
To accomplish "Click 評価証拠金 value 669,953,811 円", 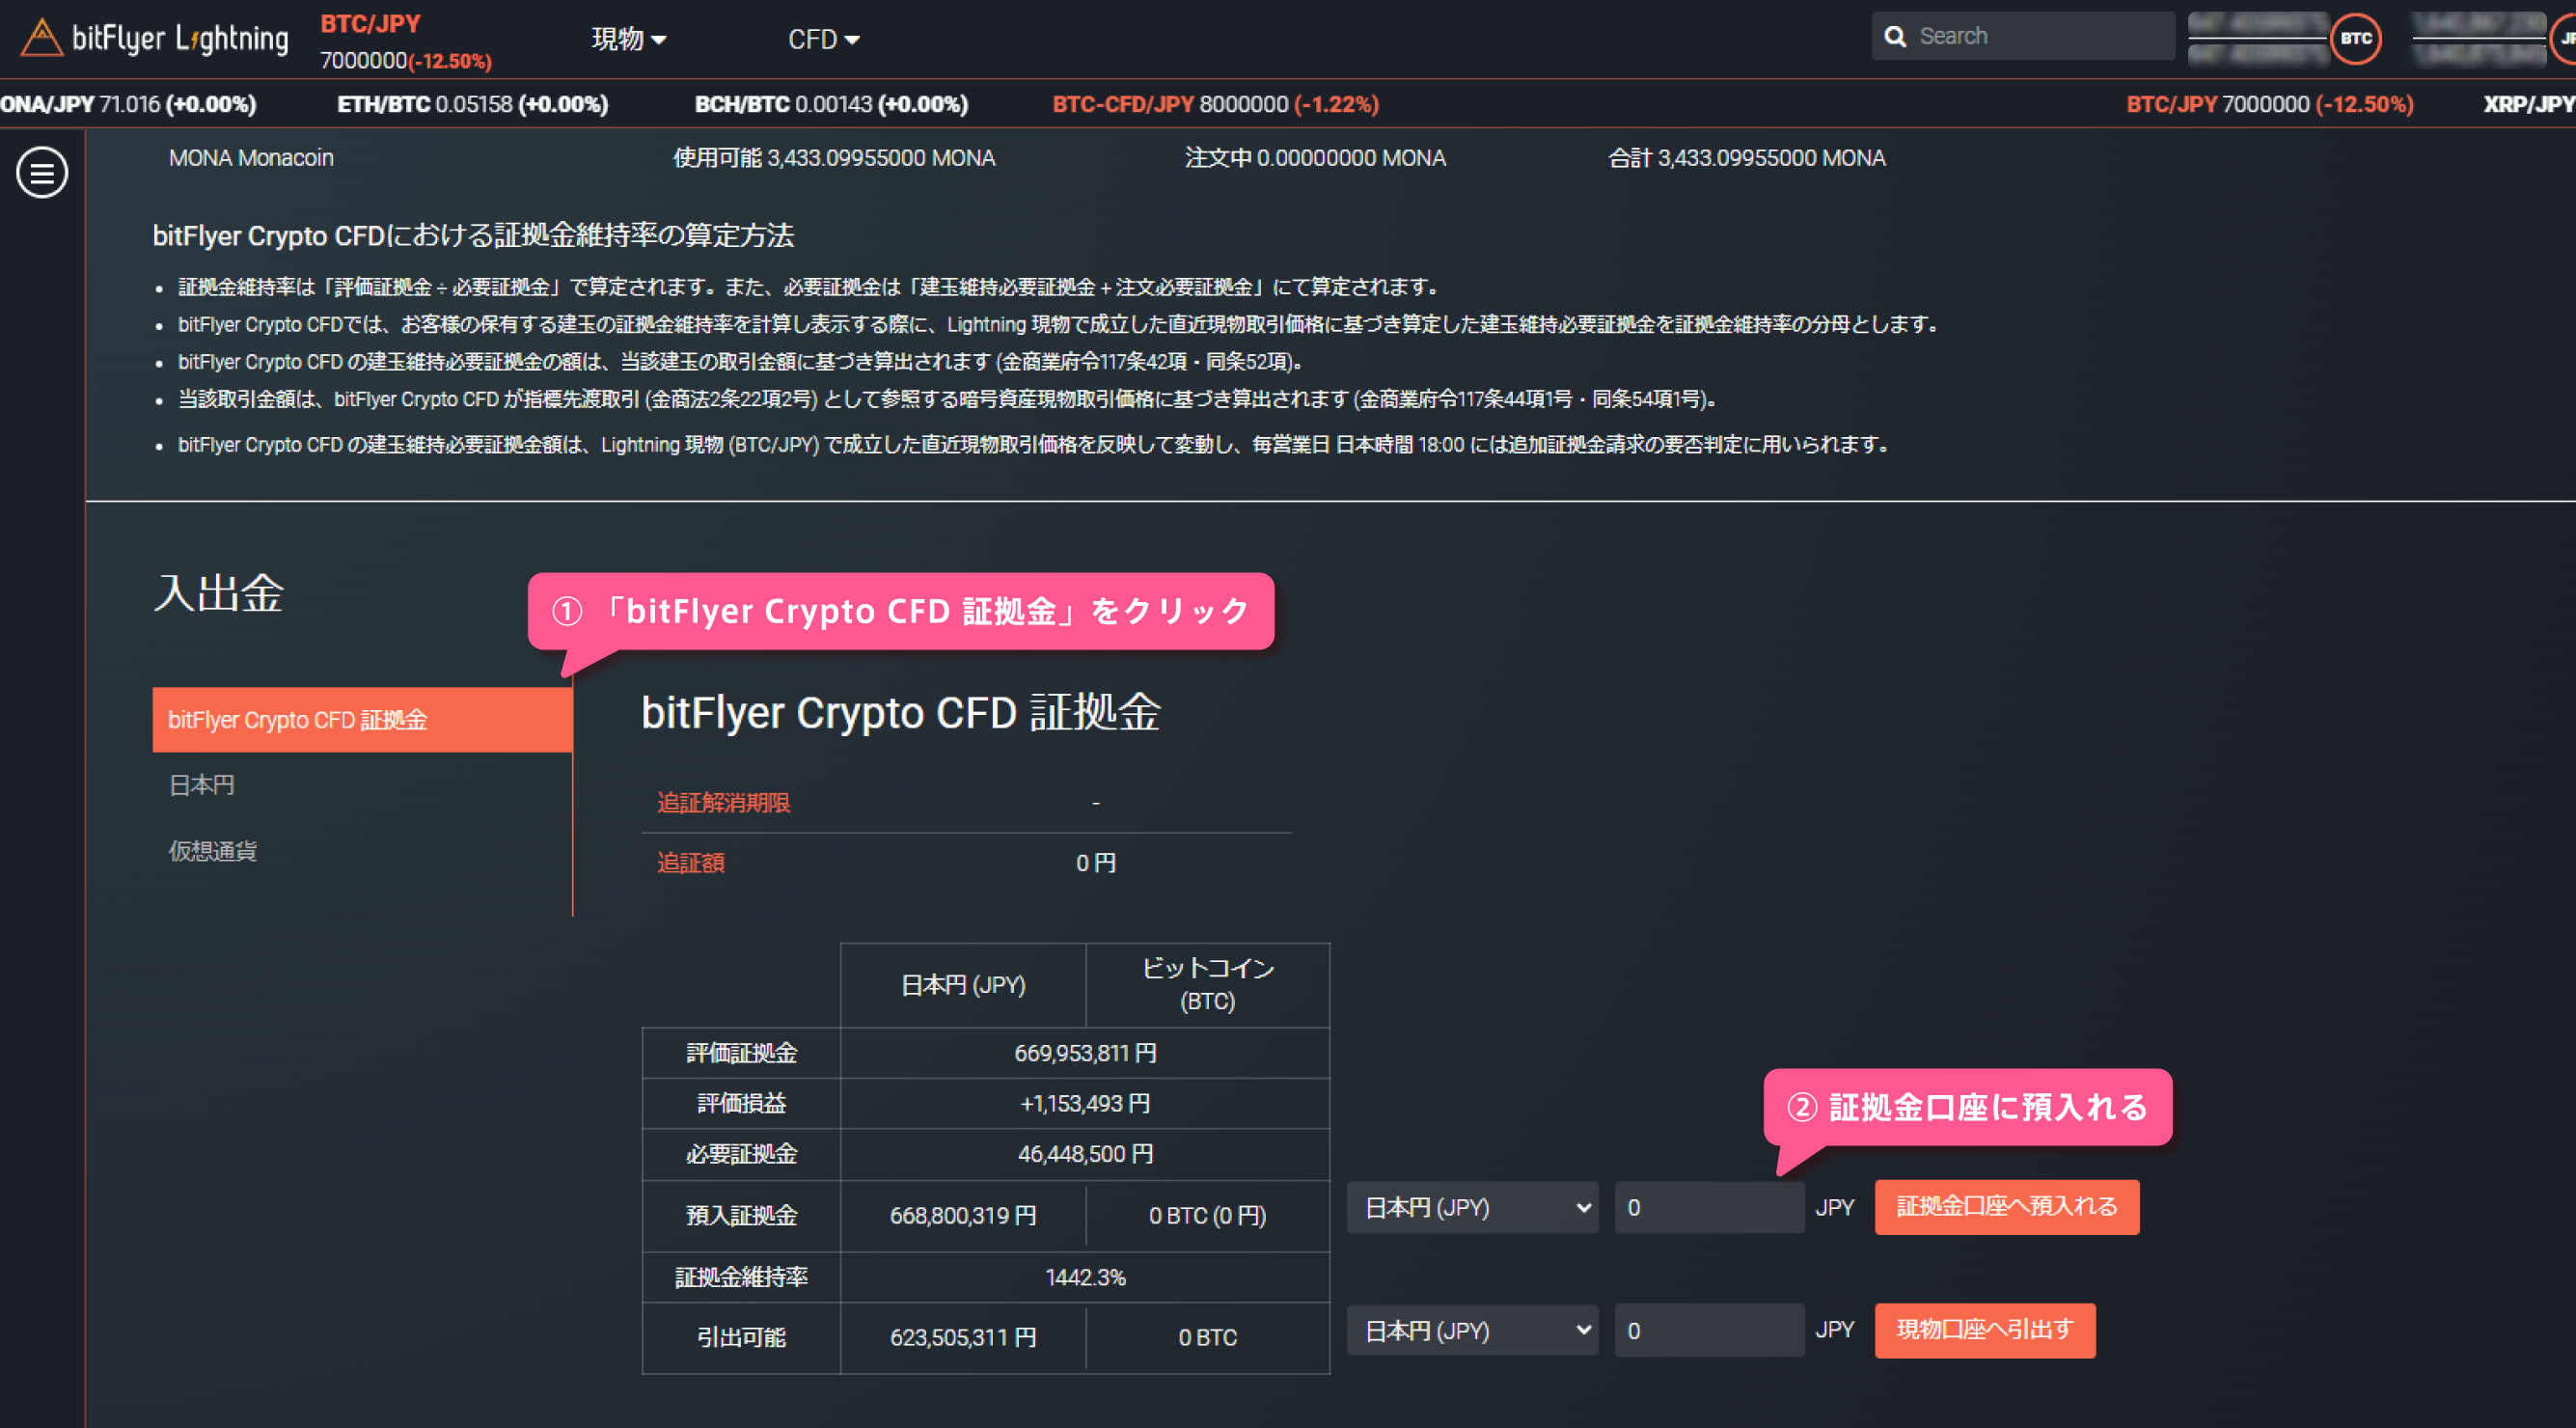I will point(1085,1053).
